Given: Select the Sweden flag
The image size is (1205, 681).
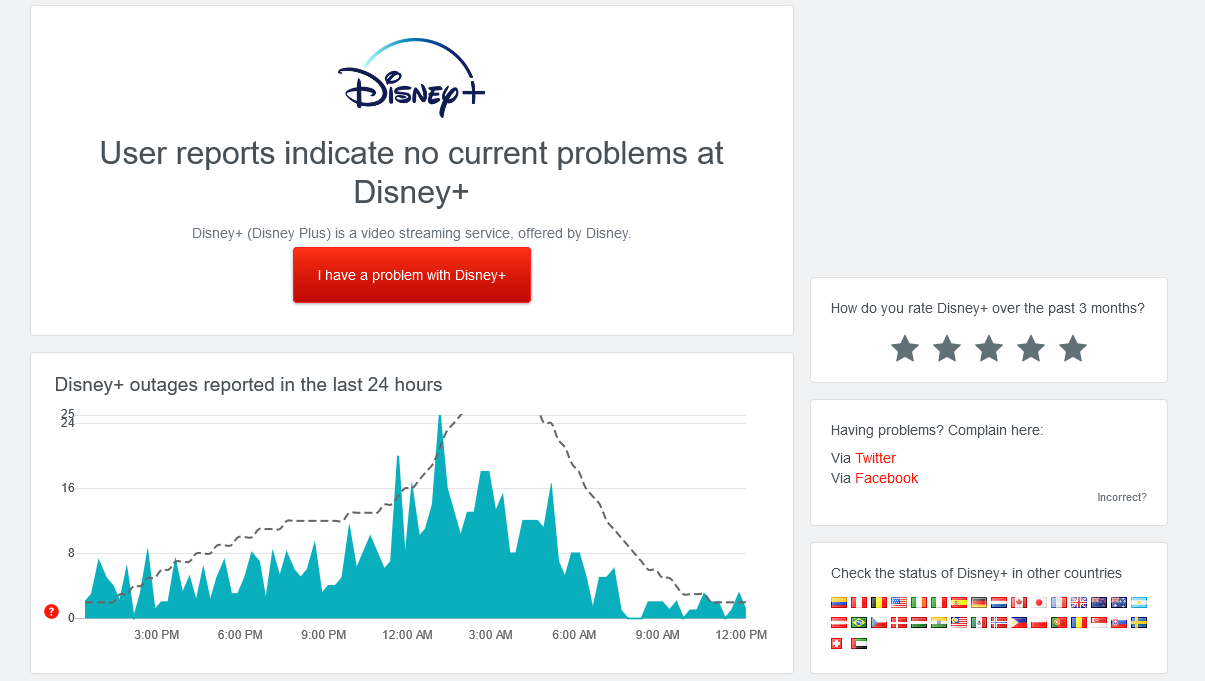Looking at the screenshot, I should pyautogui.click(x=1139, y=622).
